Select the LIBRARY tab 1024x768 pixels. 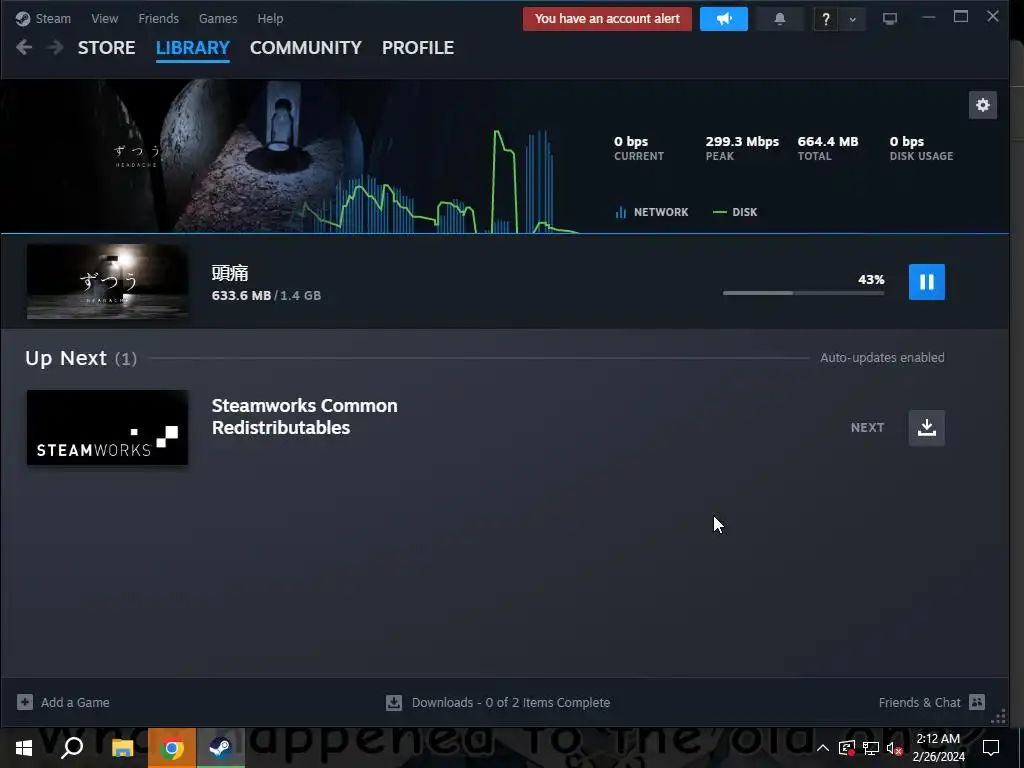[193, 48]
